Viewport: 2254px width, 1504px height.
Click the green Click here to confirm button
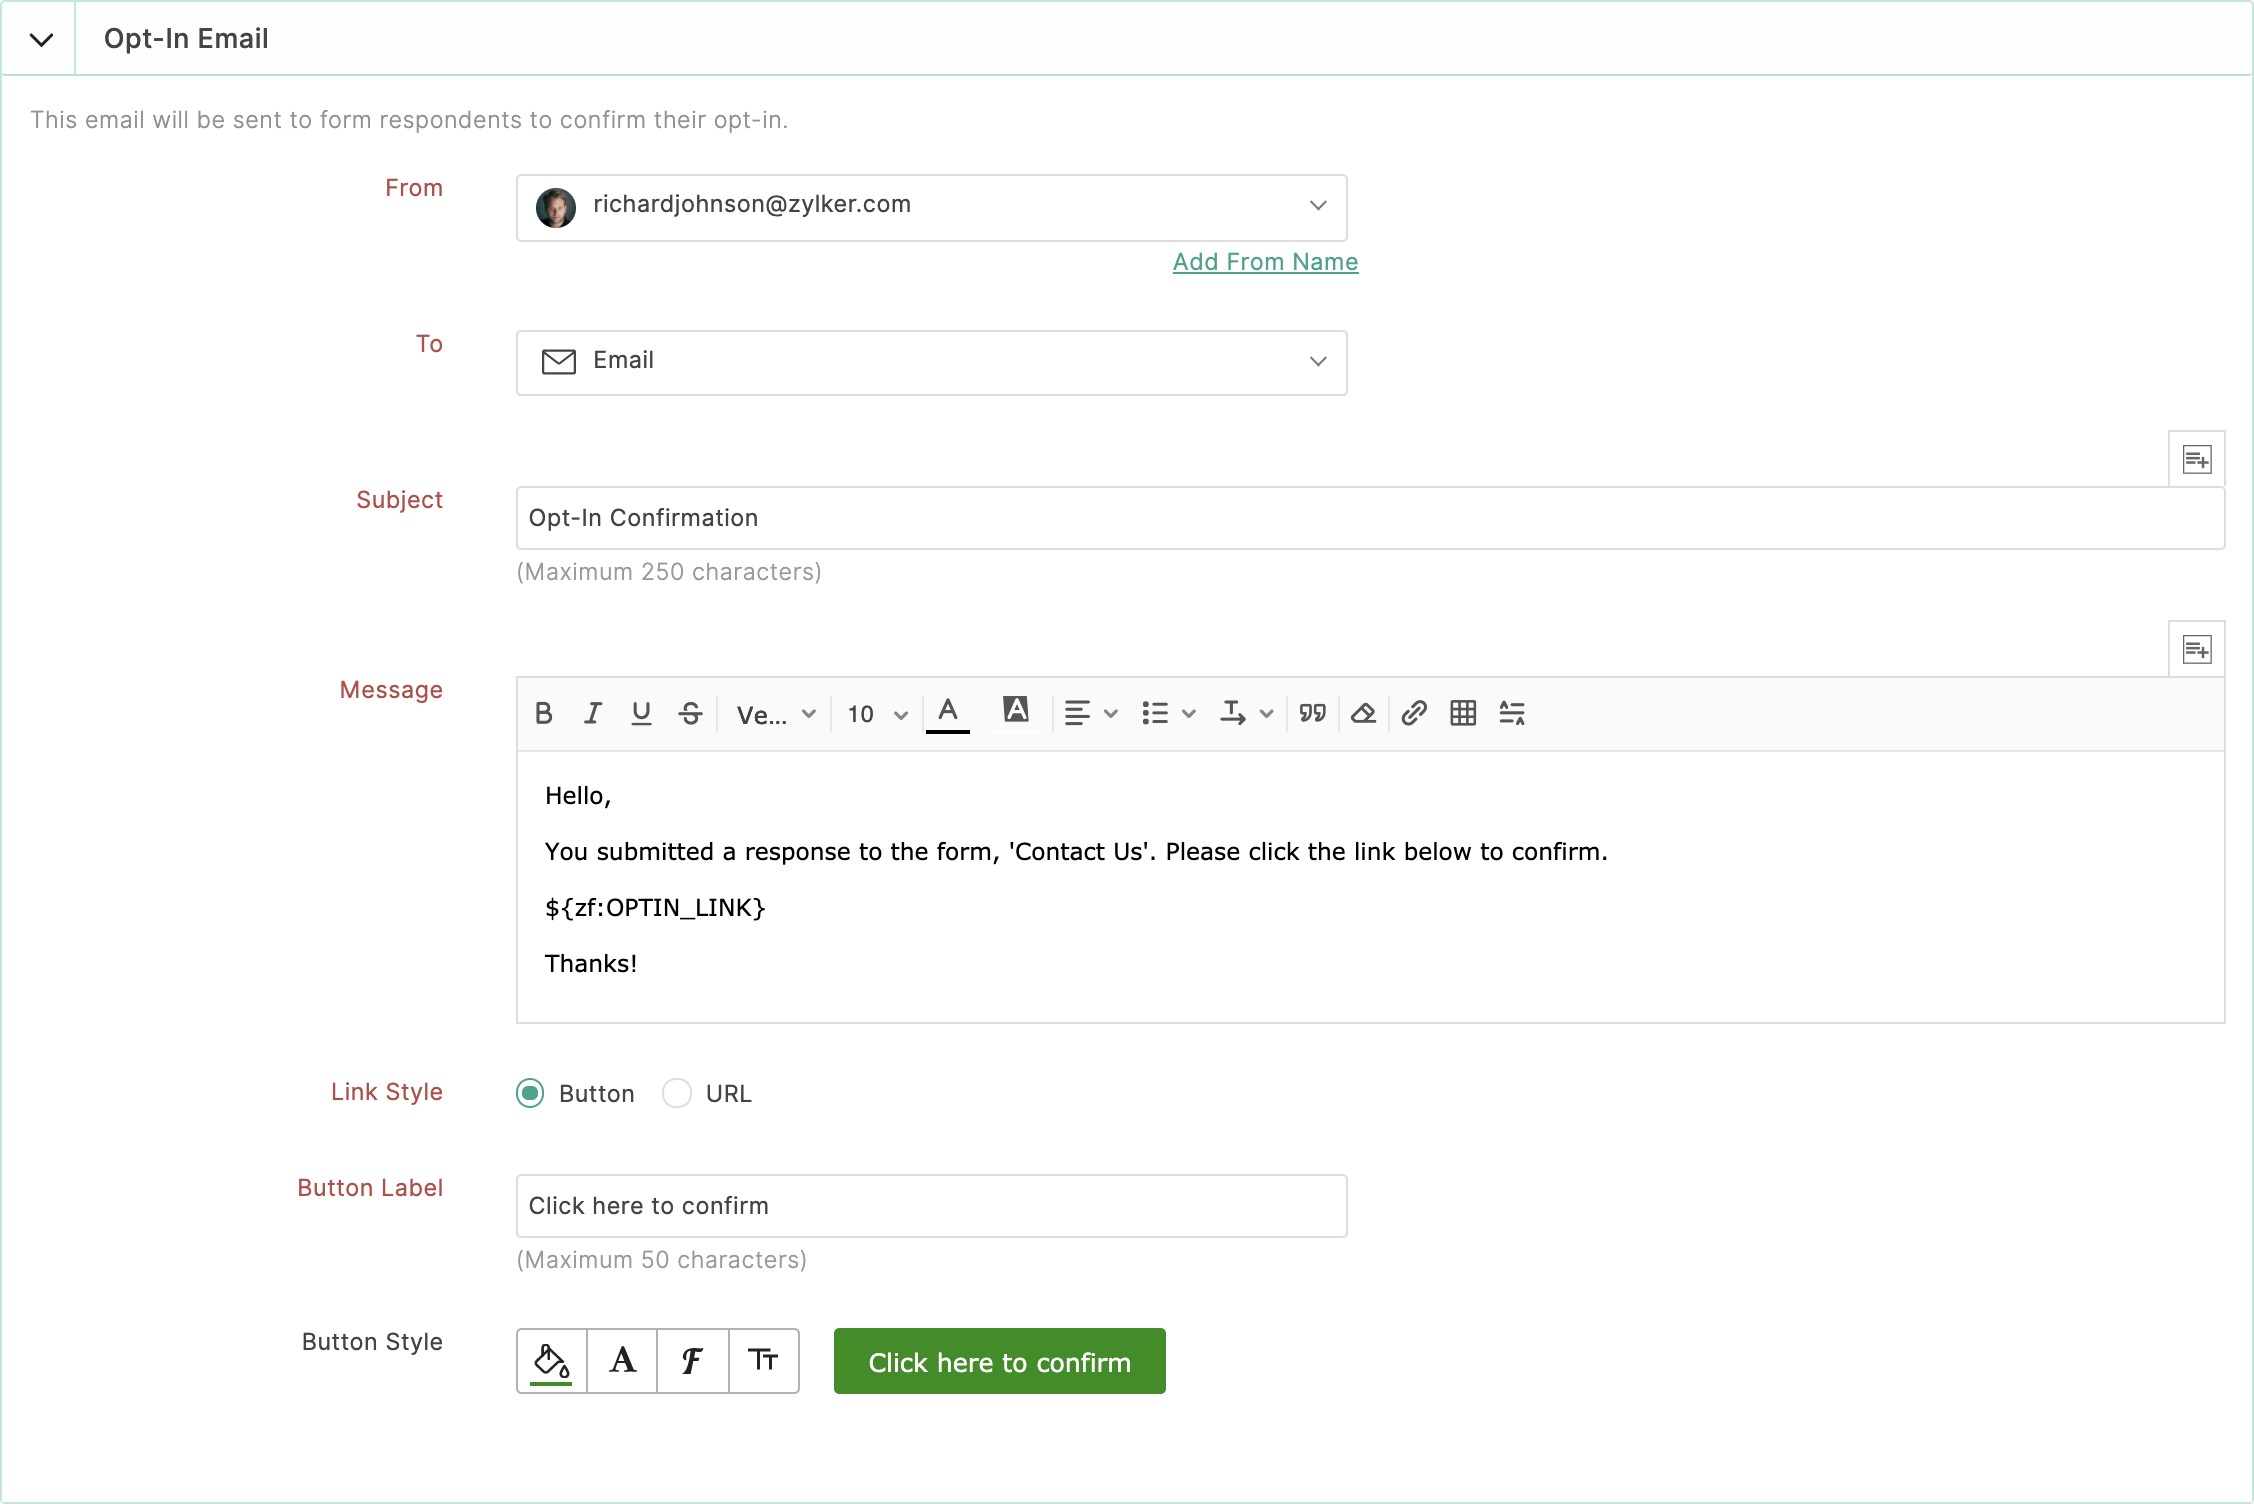point(998,1361)
